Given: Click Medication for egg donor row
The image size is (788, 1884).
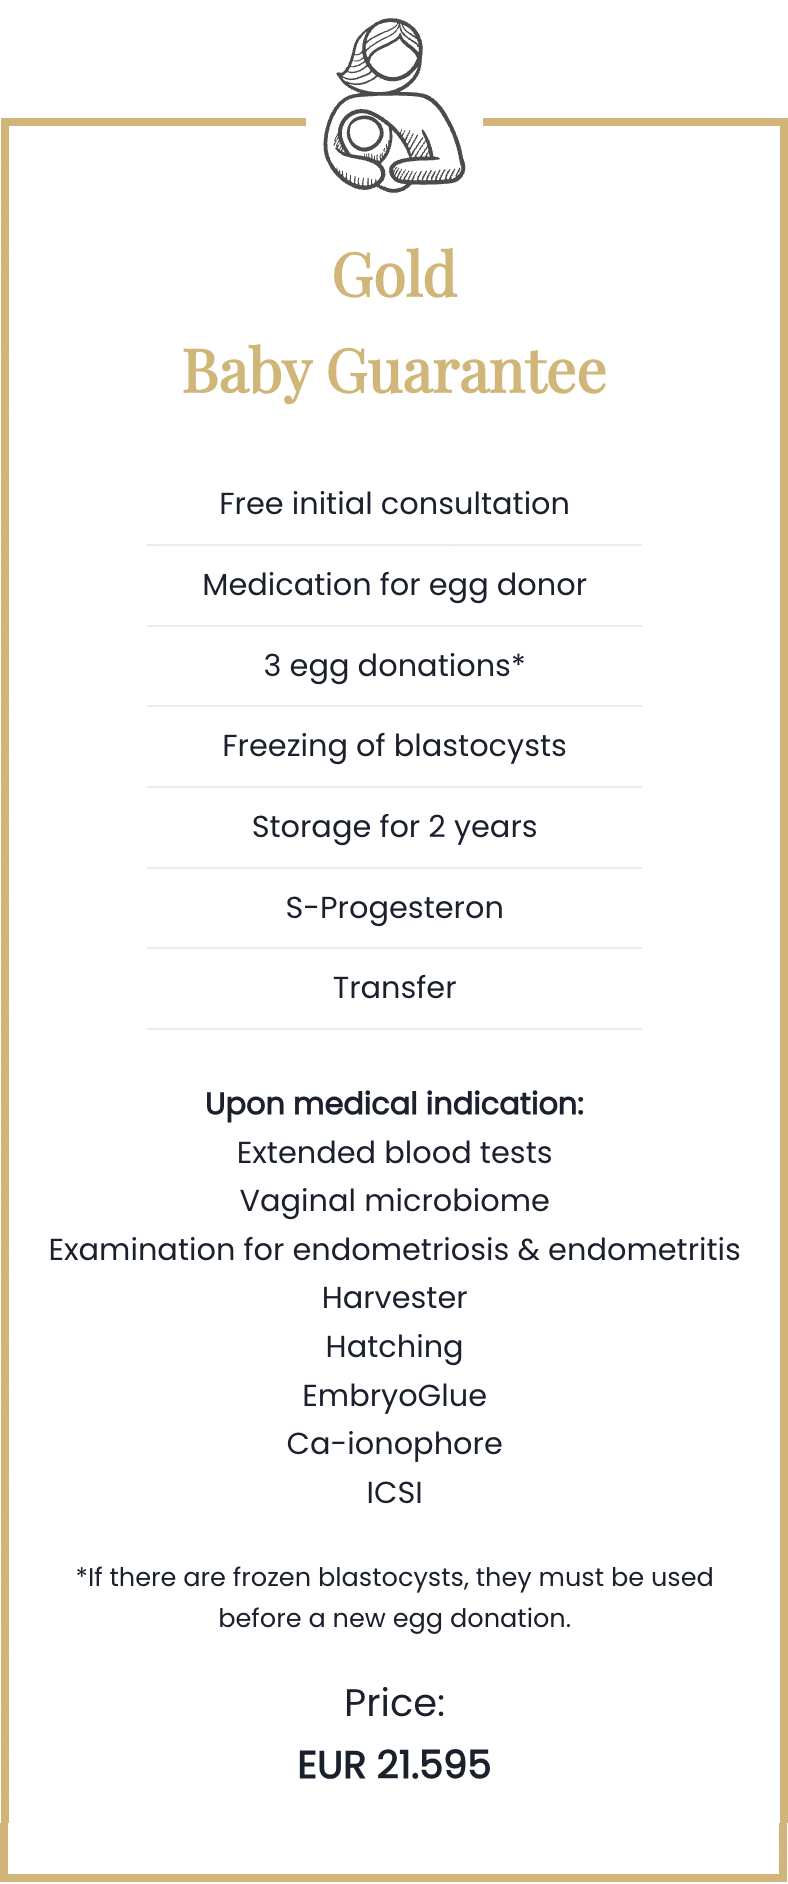Looking at the screenshot, I should [394, 585].
